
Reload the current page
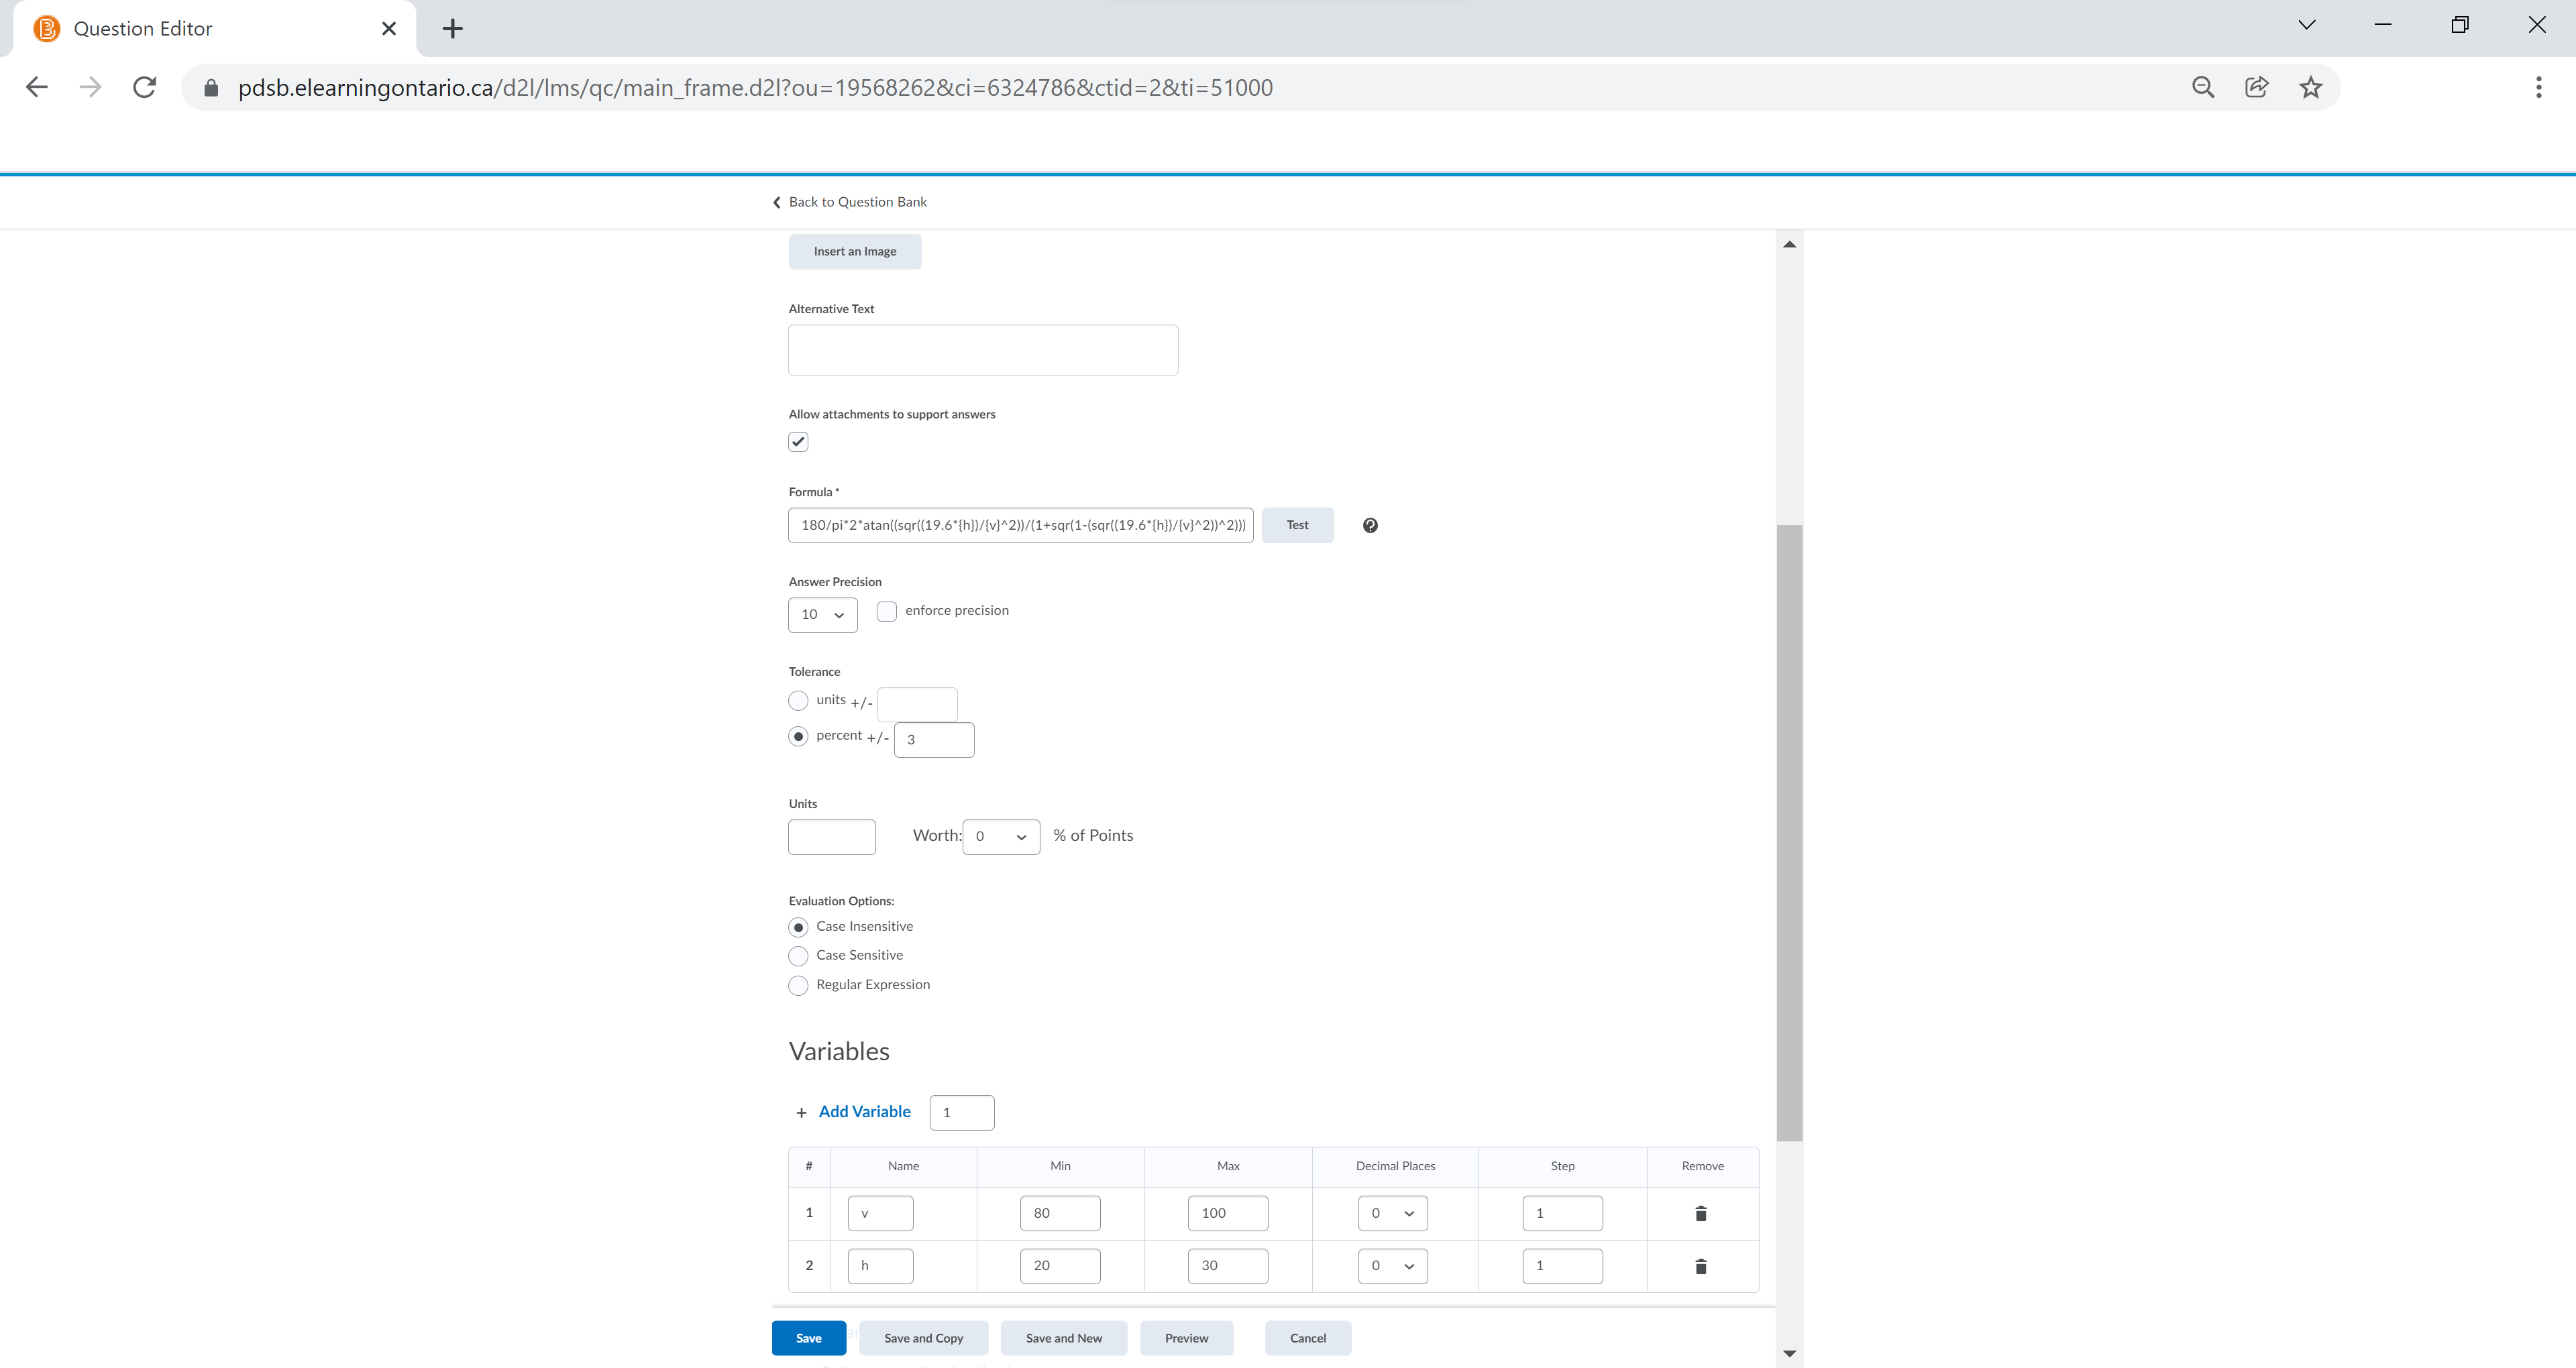tap(144, 87)
